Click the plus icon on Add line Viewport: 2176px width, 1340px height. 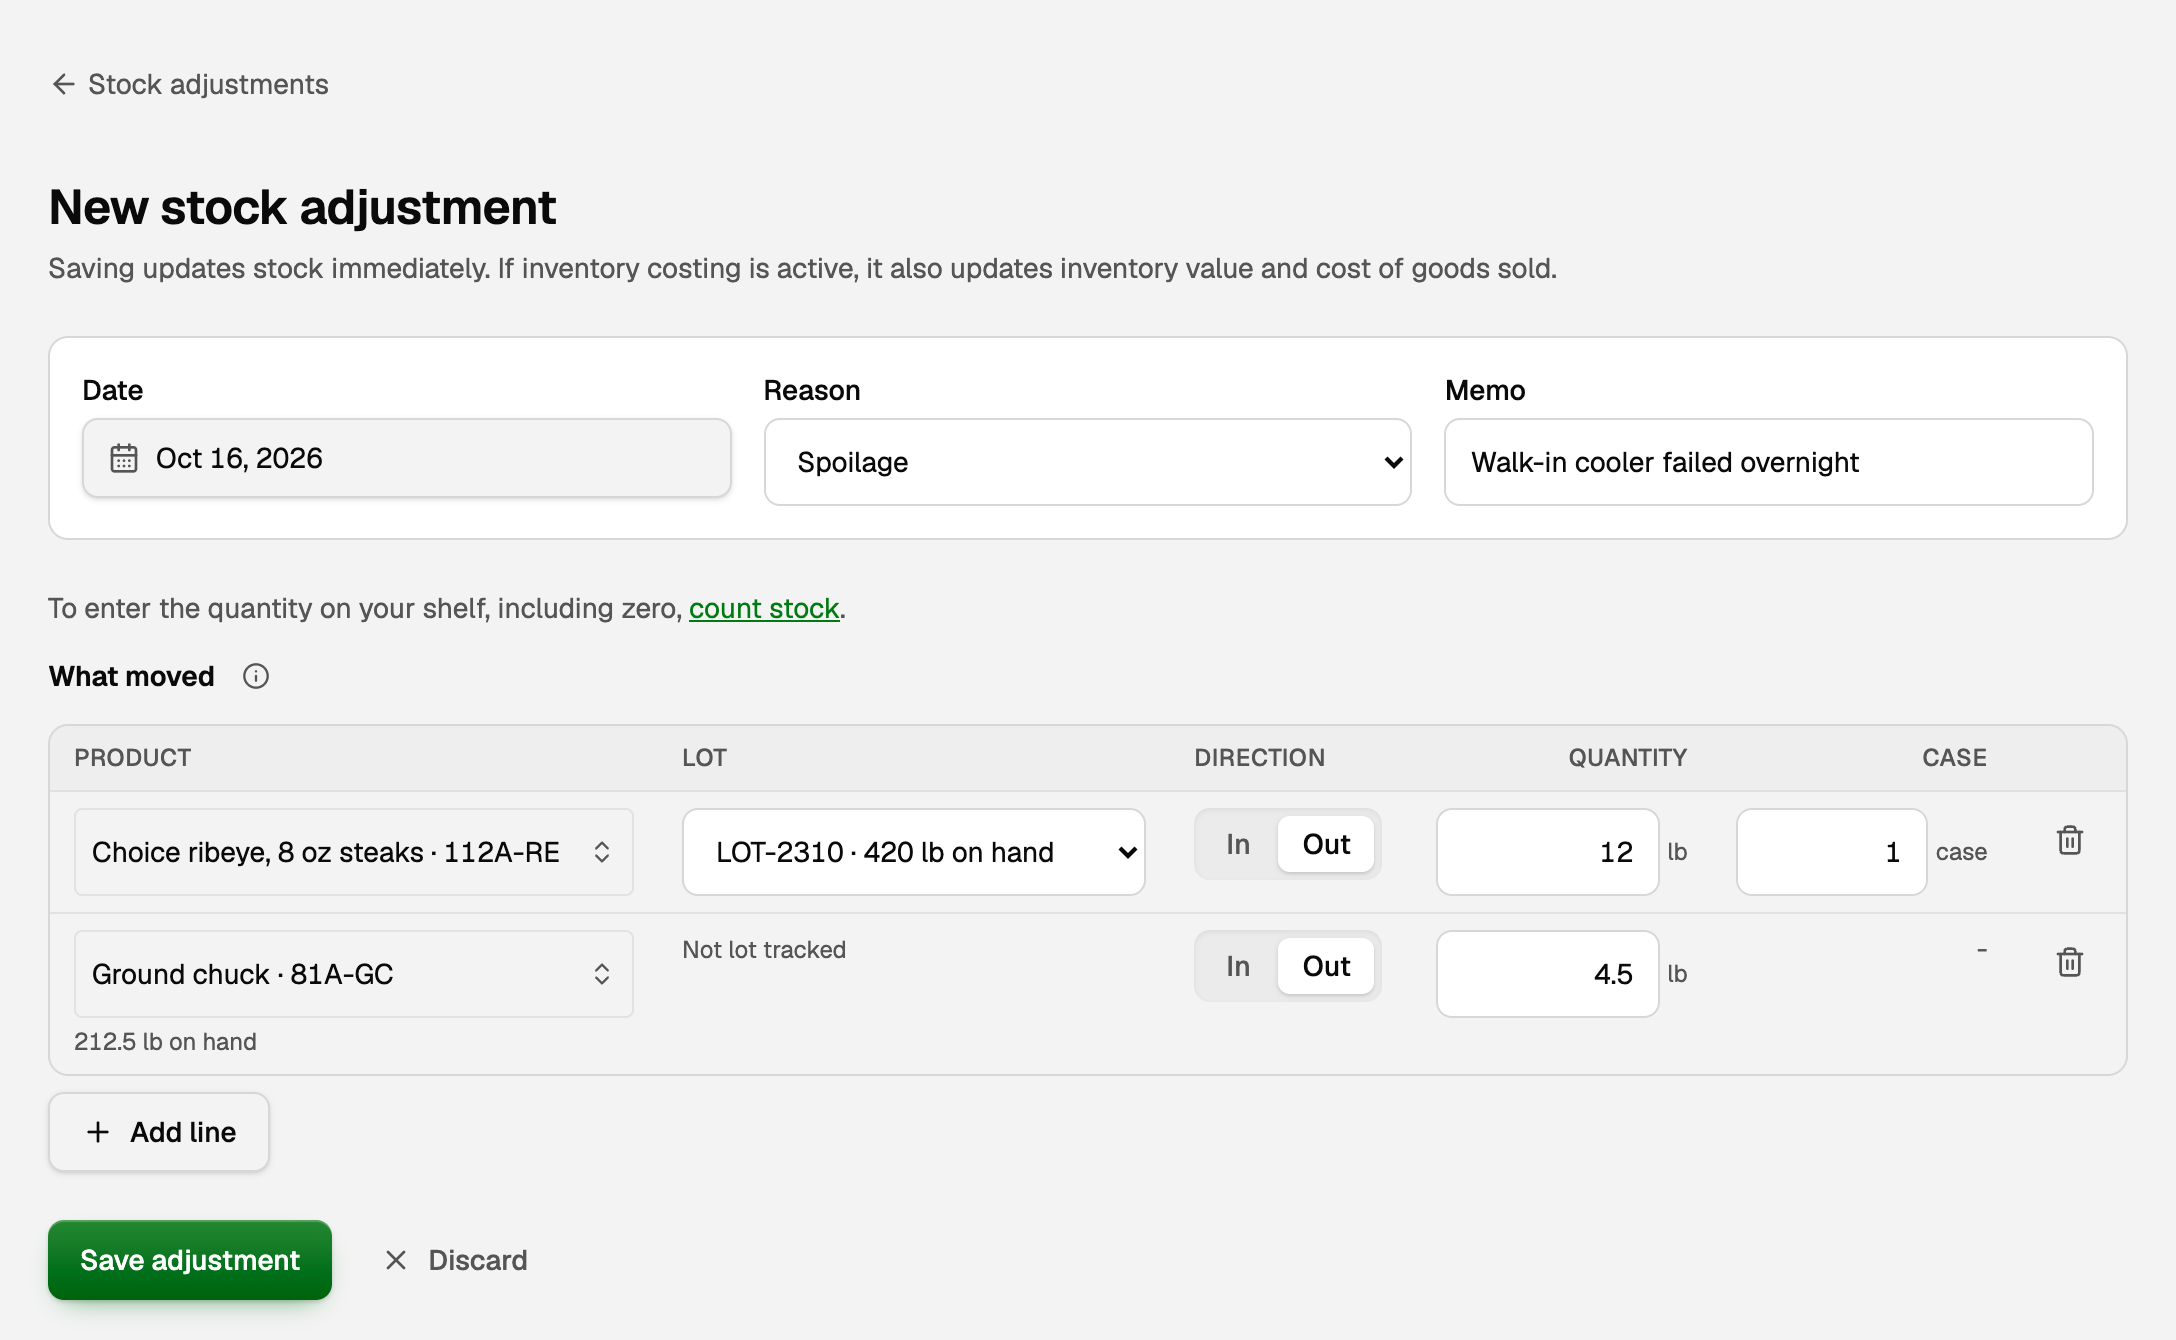click(x=98, y=1132)
